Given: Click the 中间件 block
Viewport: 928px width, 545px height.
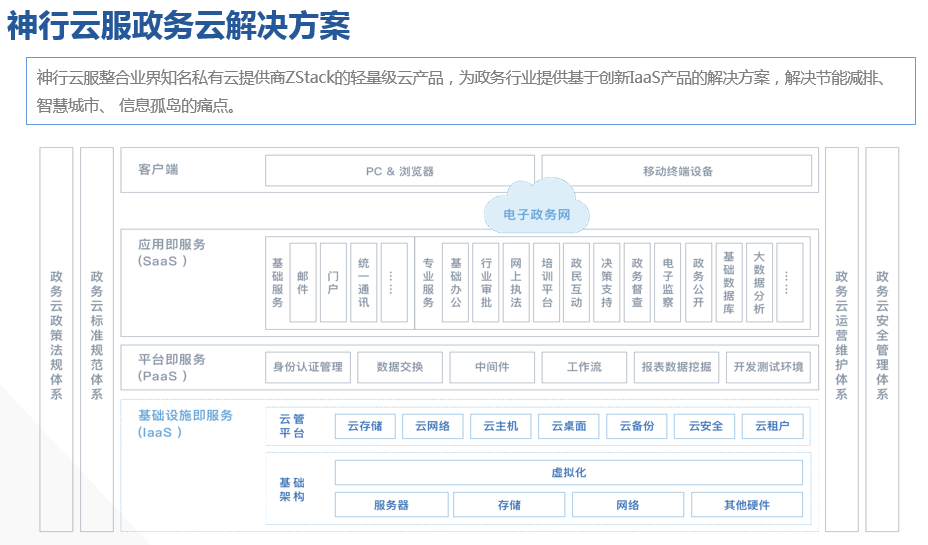Looking at the screenshot, I should coord(492,367).
